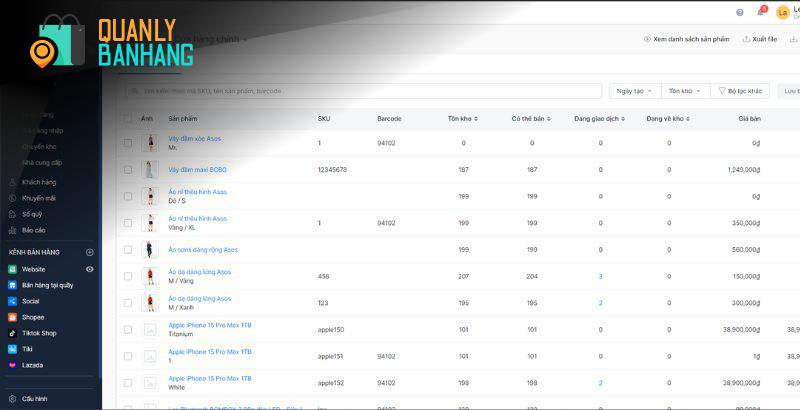Sort by the Đang về kho column

(668, 119)
